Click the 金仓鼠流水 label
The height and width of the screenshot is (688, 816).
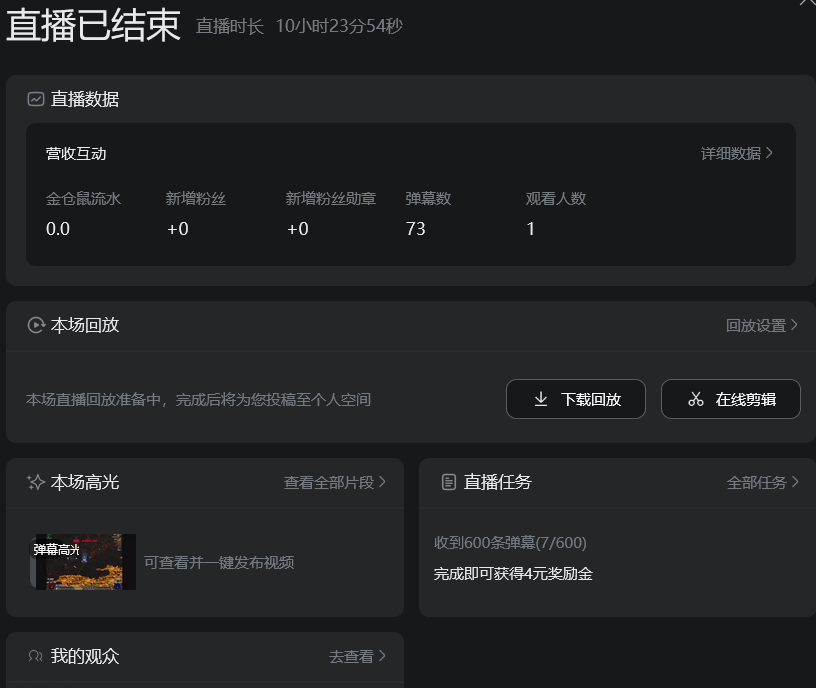tap(83, 198)
